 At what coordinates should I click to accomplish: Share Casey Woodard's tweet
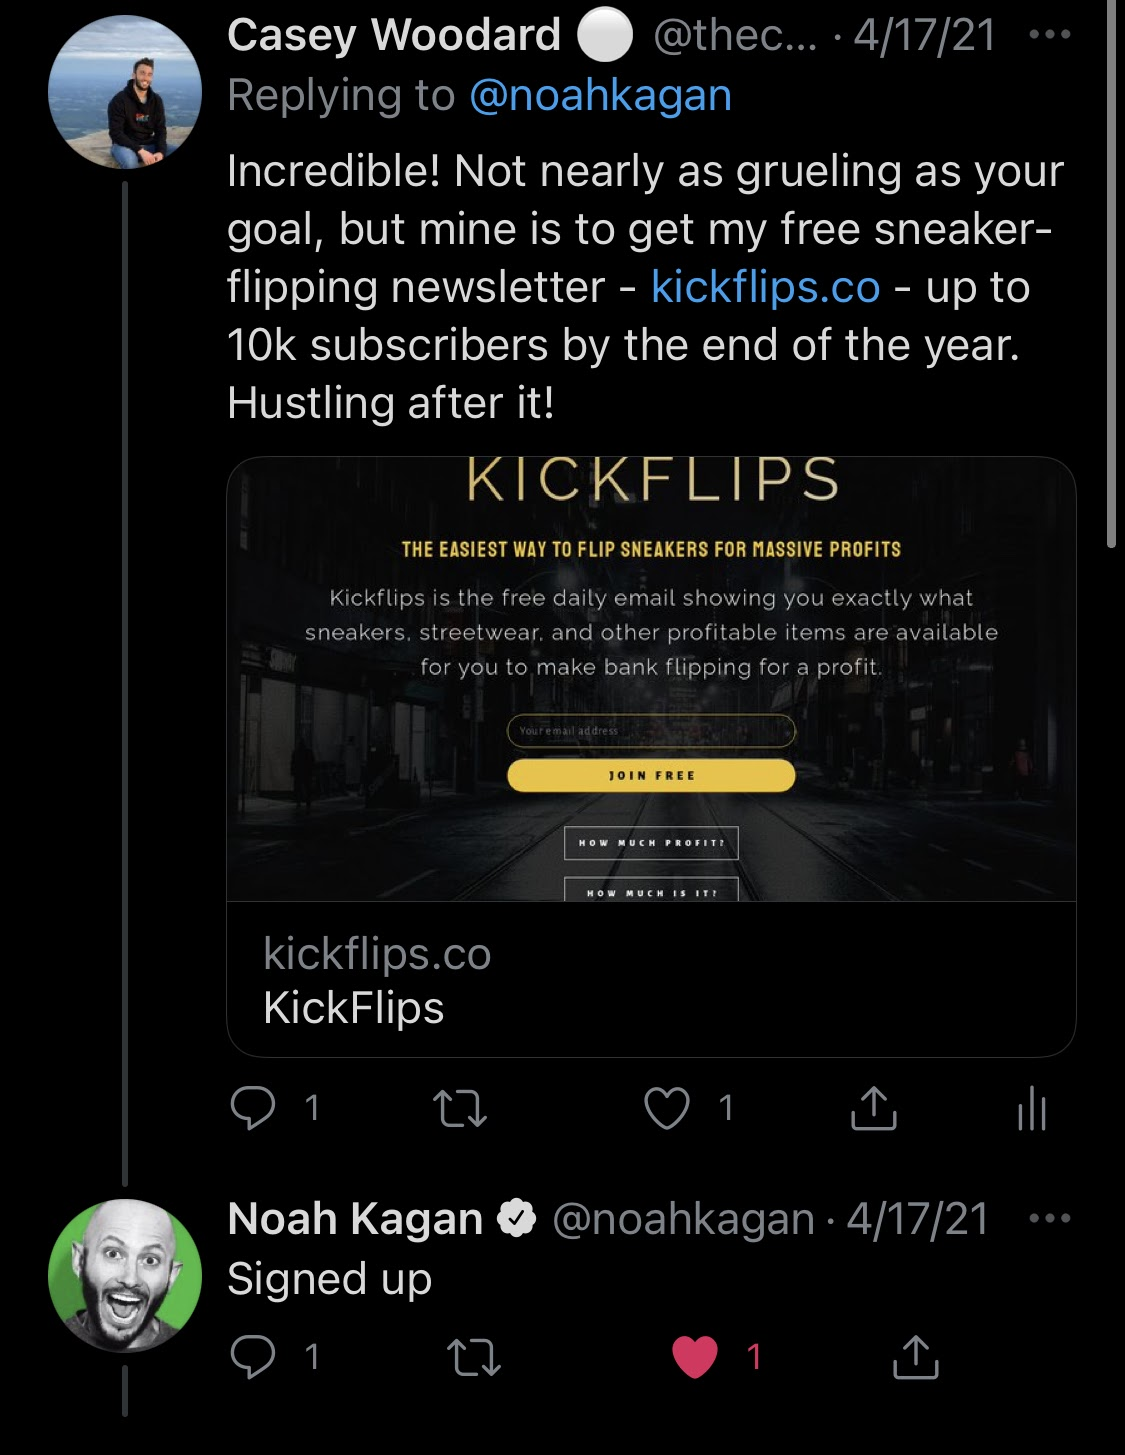point(873,1108)
